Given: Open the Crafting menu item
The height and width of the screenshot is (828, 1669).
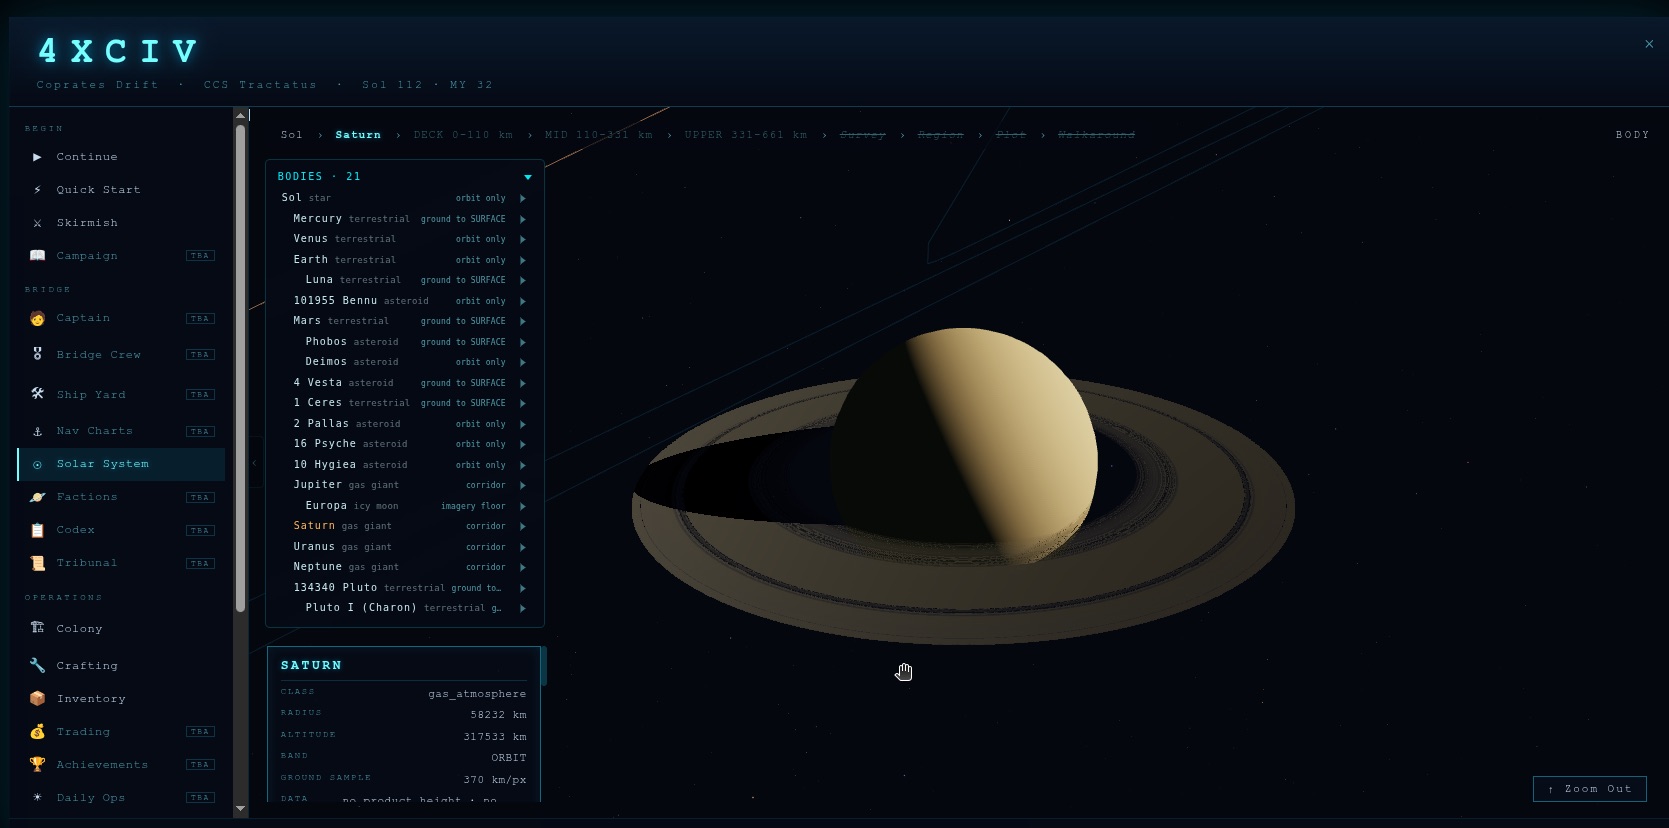Looking at the screenshot, I should [x=121, y=665].
